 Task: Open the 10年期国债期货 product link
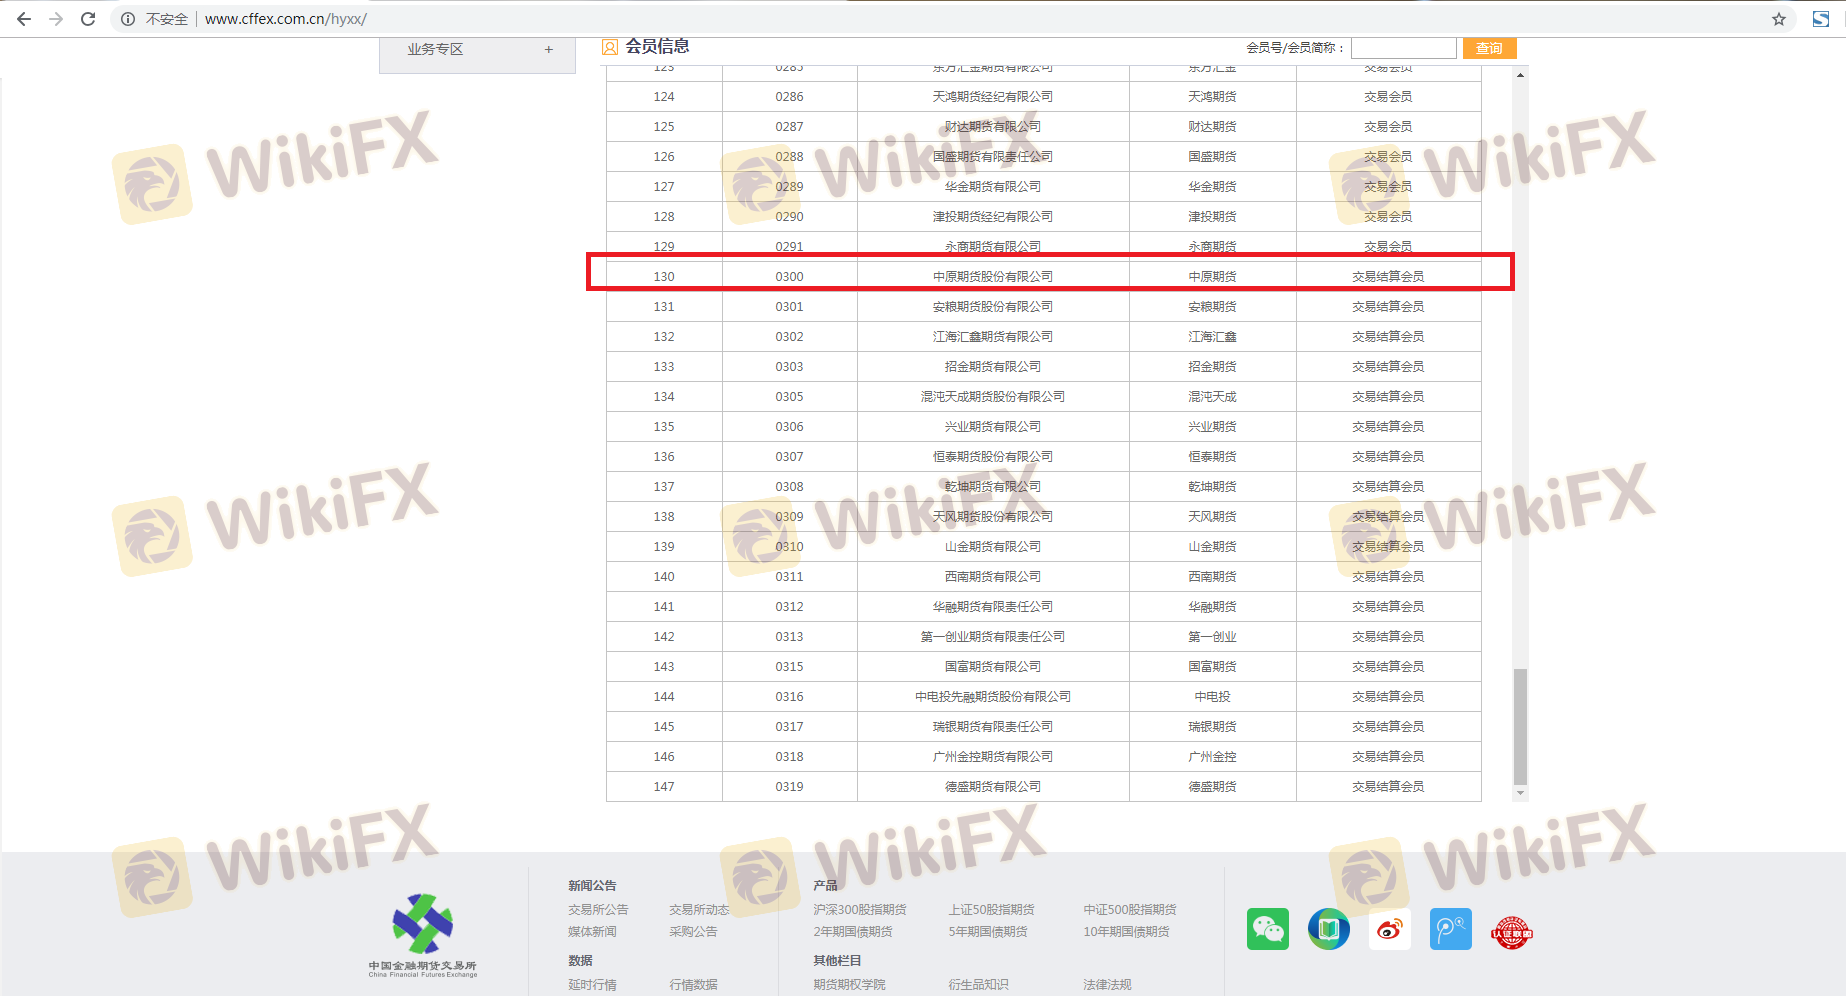(x=1126, y=932)
